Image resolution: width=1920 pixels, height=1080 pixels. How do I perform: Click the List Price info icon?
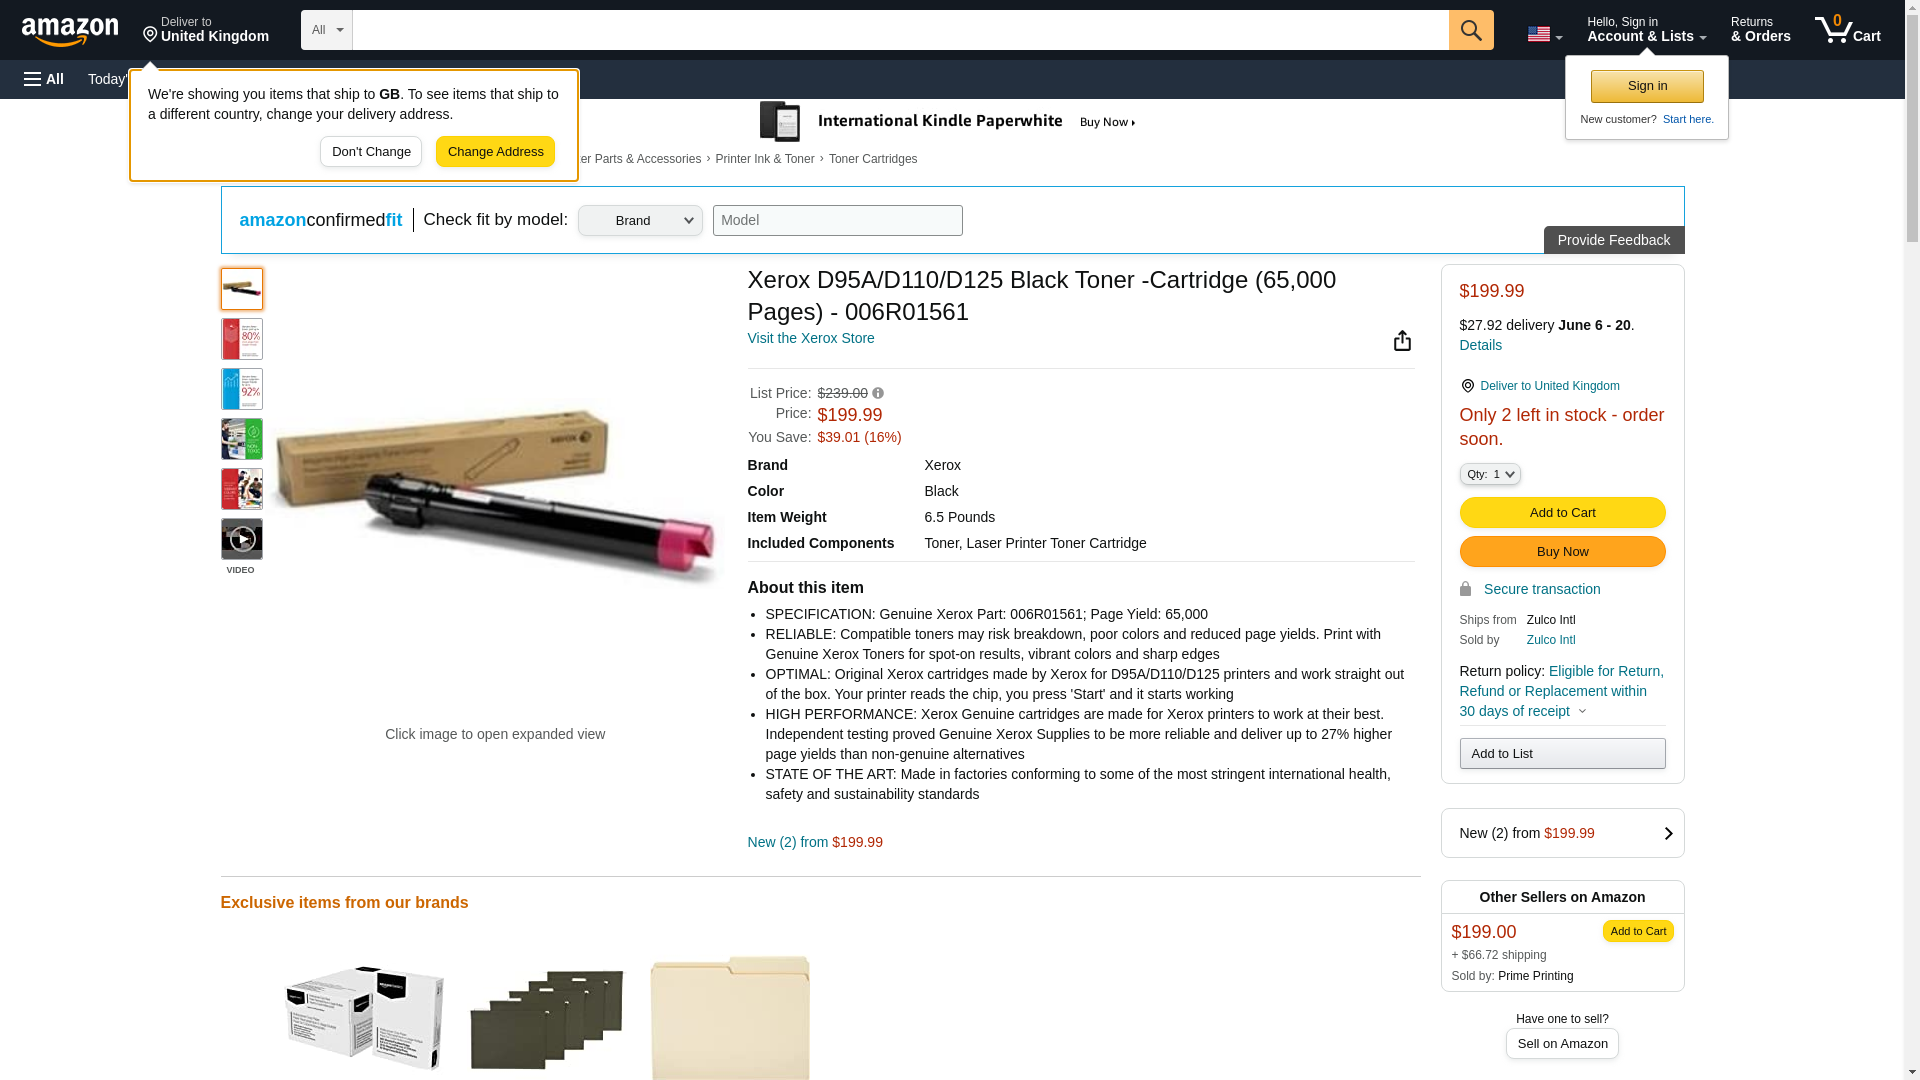[x=878, y=393]
